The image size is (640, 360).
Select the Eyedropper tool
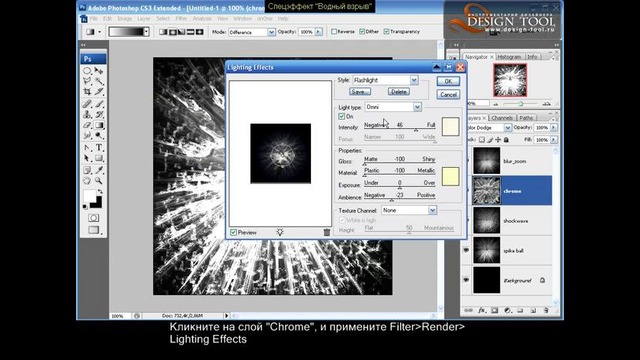[x=99, y=170]
